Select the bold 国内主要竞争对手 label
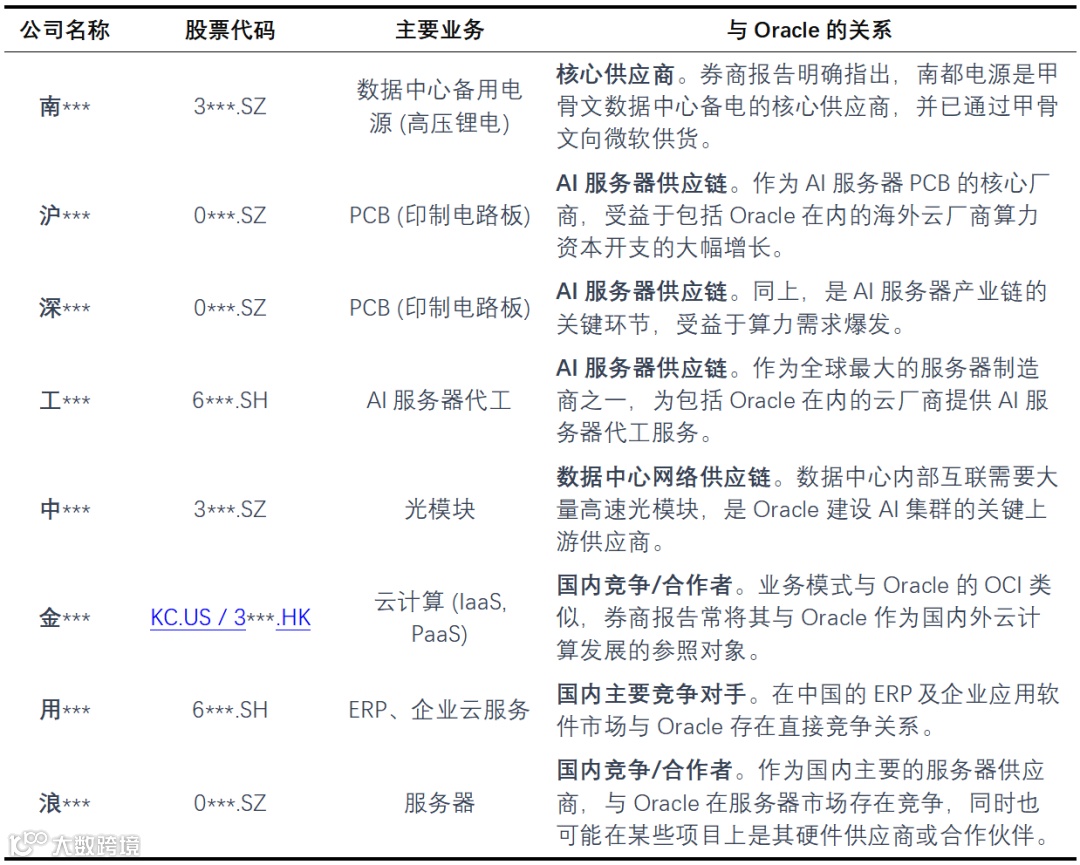The image size is (1080, 865). (652, 694)
